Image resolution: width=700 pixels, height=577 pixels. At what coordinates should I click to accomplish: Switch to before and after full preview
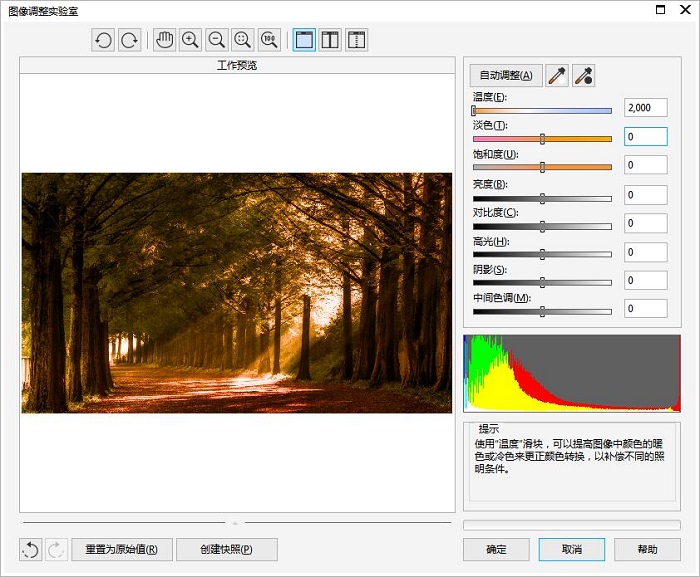330,40
